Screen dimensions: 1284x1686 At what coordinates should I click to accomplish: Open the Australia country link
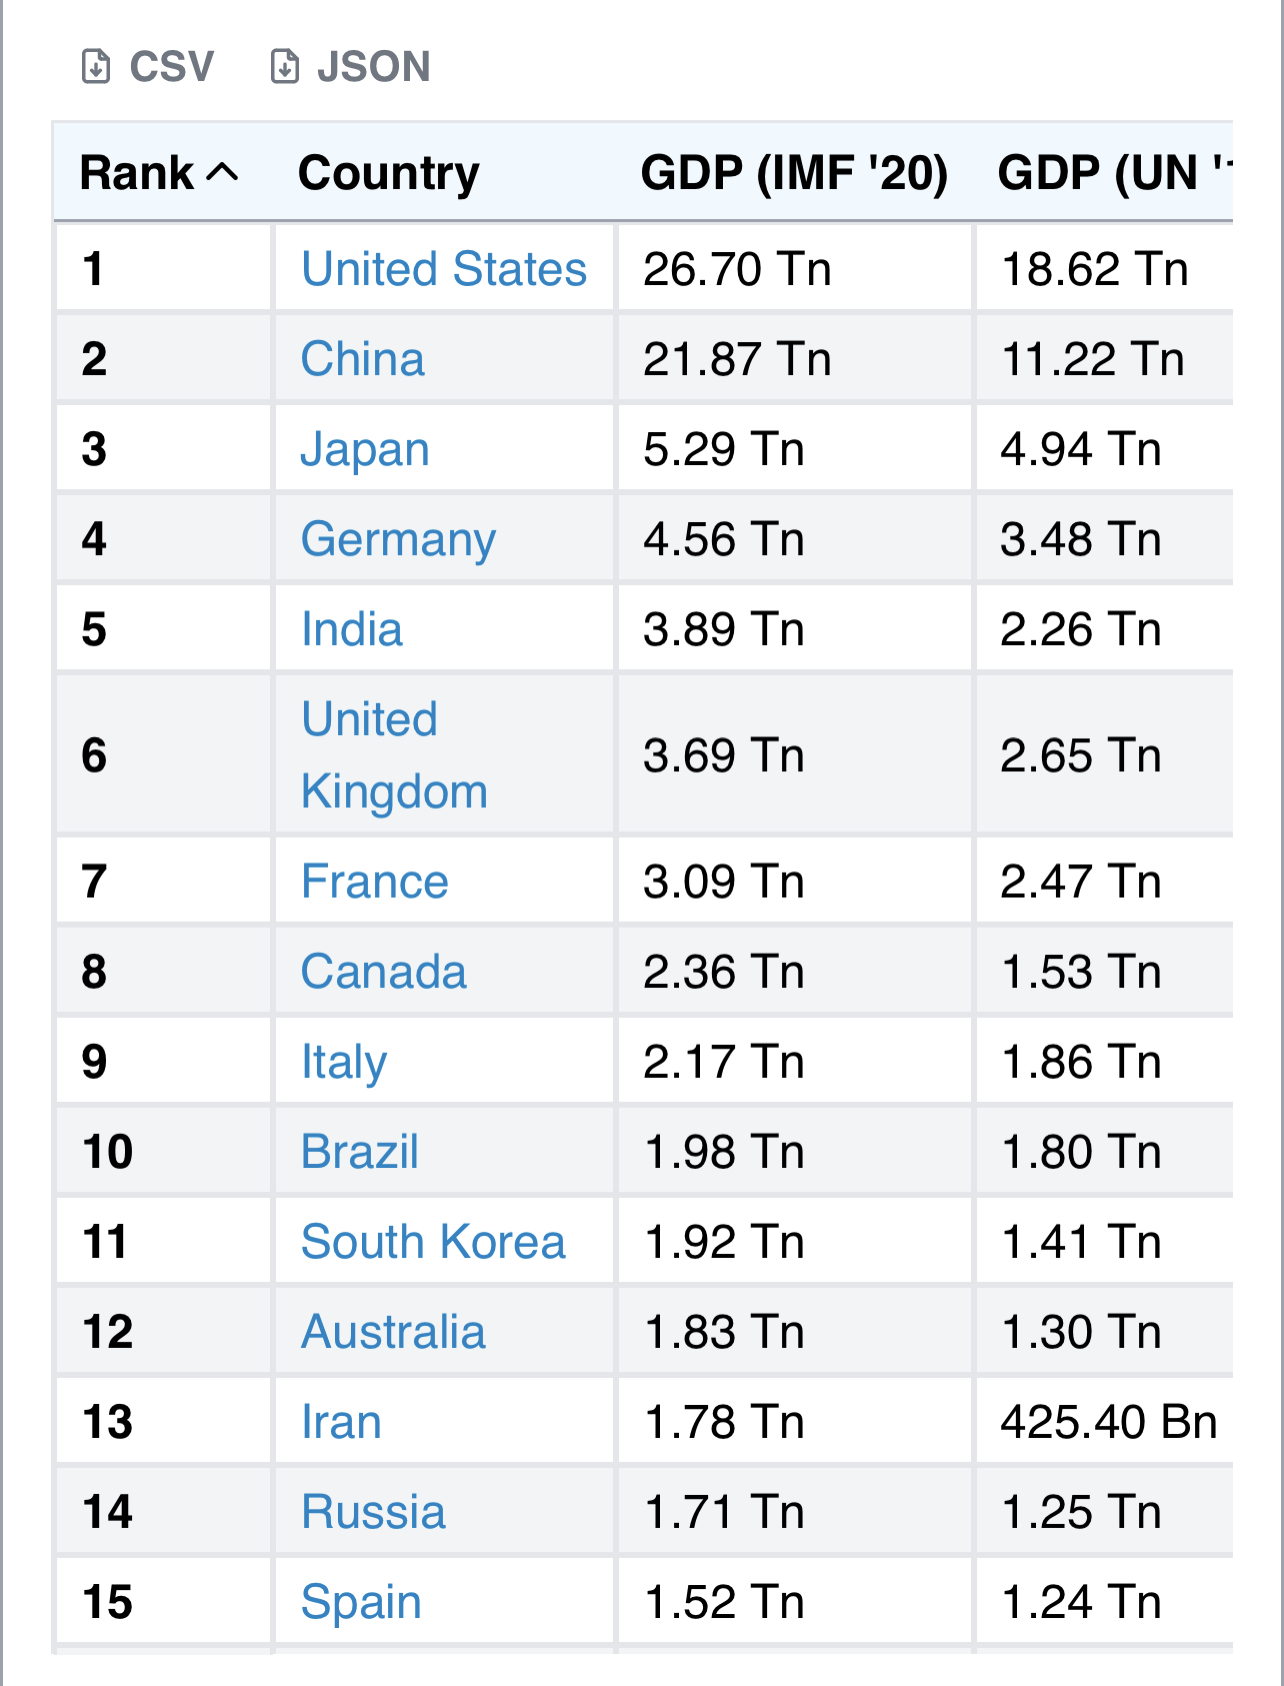(393, 1331)
